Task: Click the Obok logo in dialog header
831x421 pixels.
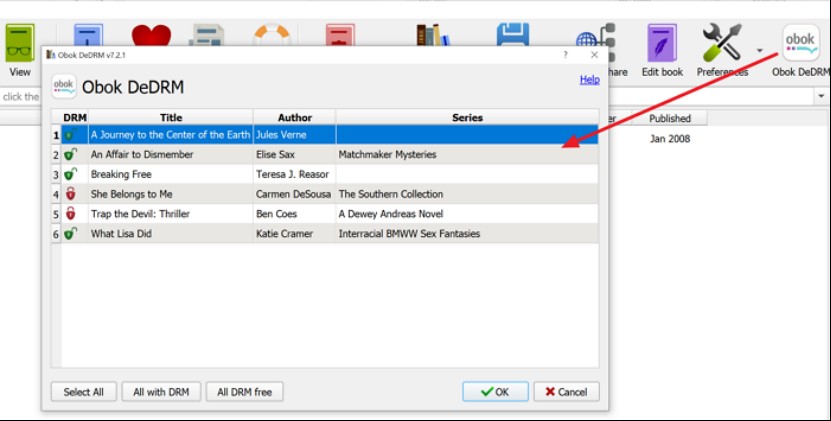Action: point(64,87)
